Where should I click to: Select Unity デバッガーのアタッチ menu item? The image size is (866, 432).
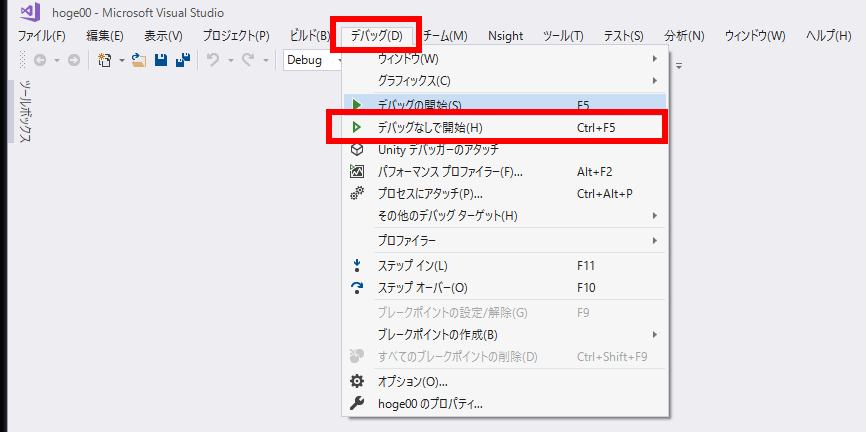pyautogui.click(x=505, y=149)
